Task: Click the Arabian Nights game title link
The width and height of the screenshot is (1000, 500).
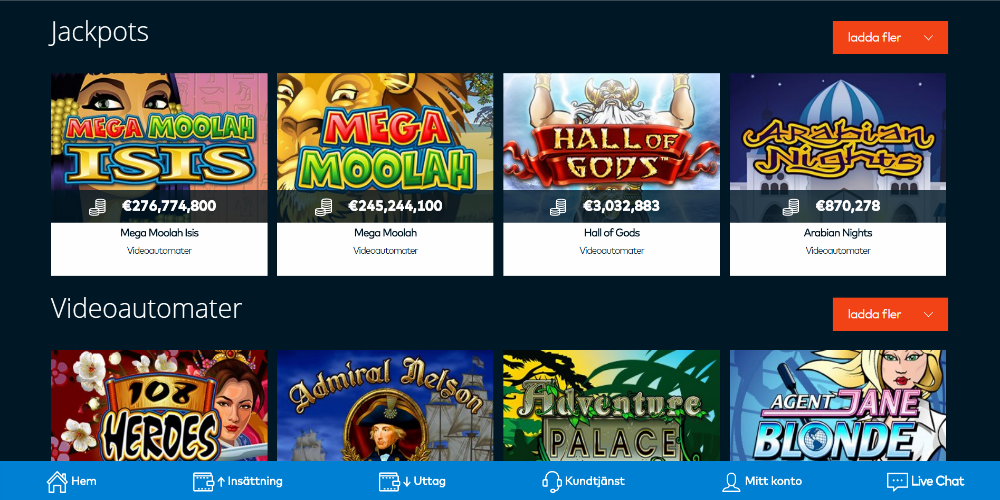Action: (x=838, y=233)
